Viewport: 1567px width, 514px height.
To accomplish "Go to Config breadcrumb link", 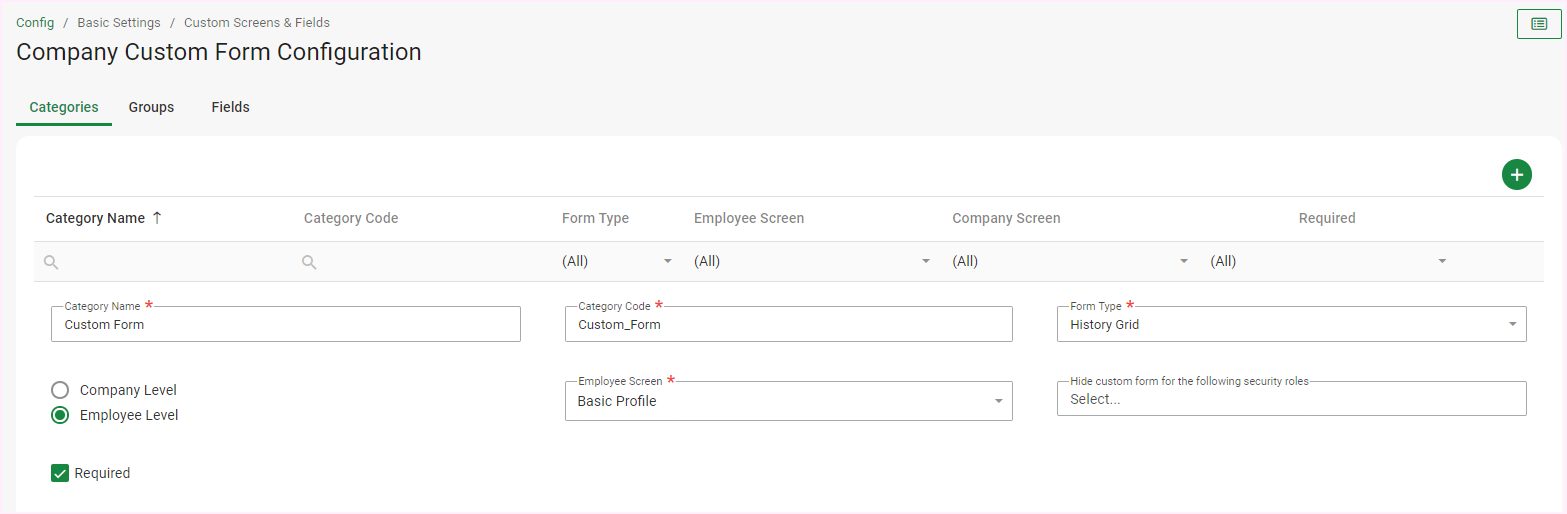I will point(35,22).
